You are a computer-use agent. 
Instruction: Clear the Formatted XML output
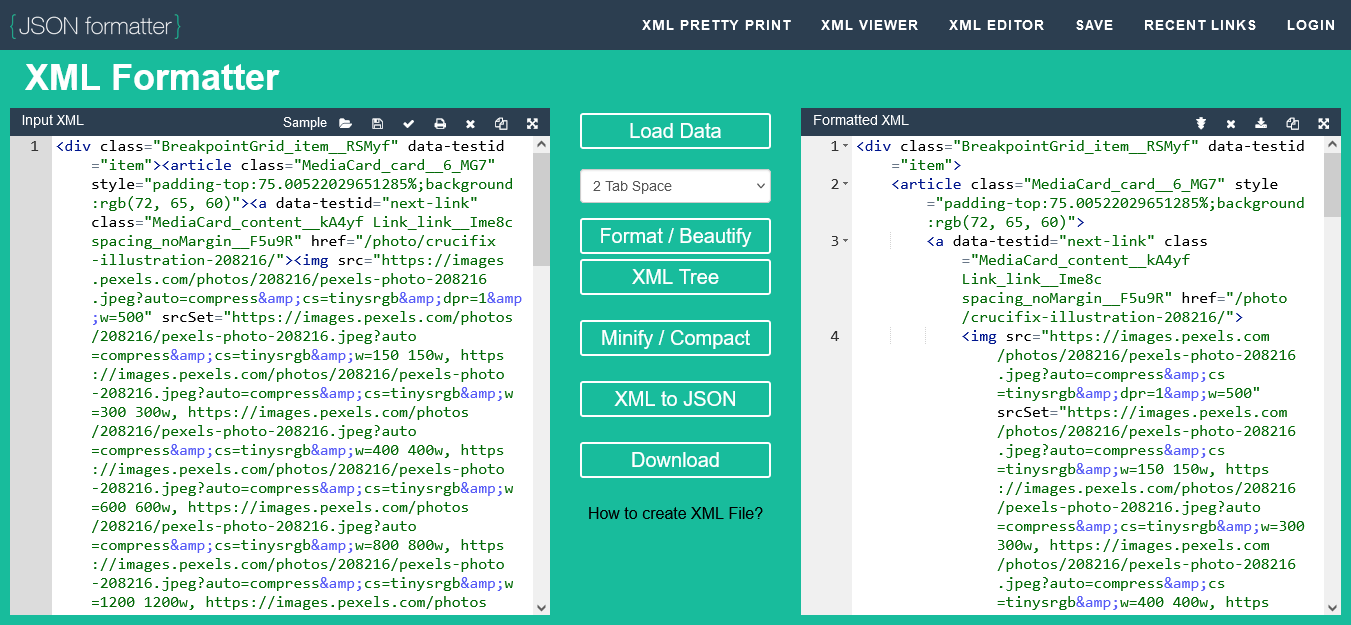tap(1231, 123)
